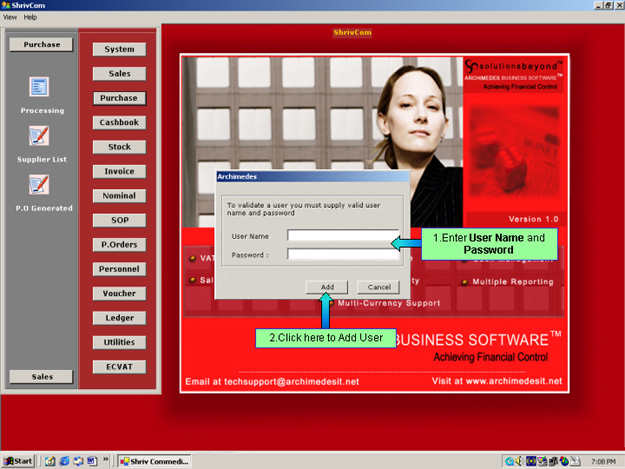The height and width of the screenshot is (469, 625).
Task: Click the first quick launch icon beside Start
Action: click(50, 461)
